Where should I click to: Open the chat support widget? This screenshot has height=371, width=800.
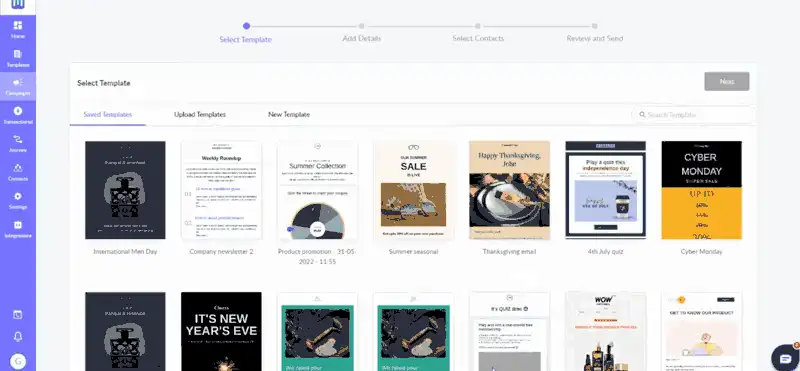[x=786, y=357]
